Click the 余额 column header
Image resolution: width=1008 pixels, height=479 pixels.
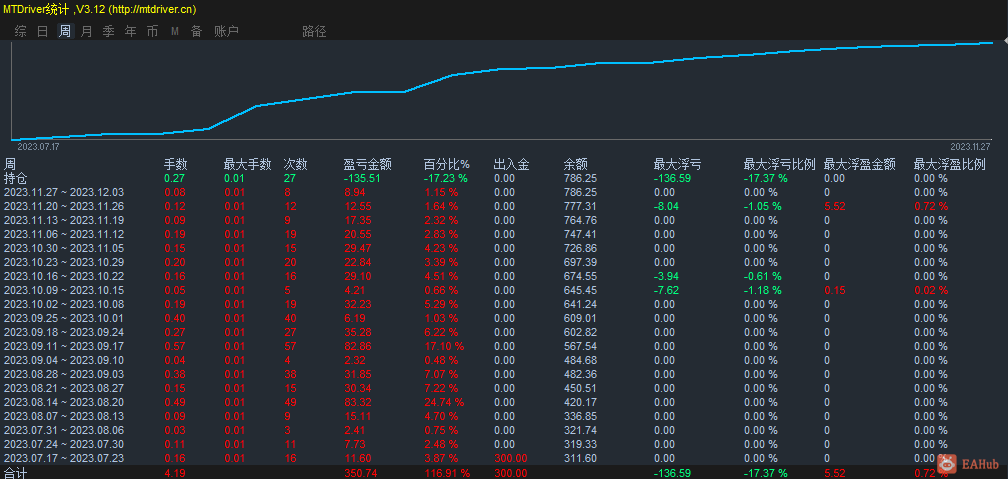[x=575, y=164]
